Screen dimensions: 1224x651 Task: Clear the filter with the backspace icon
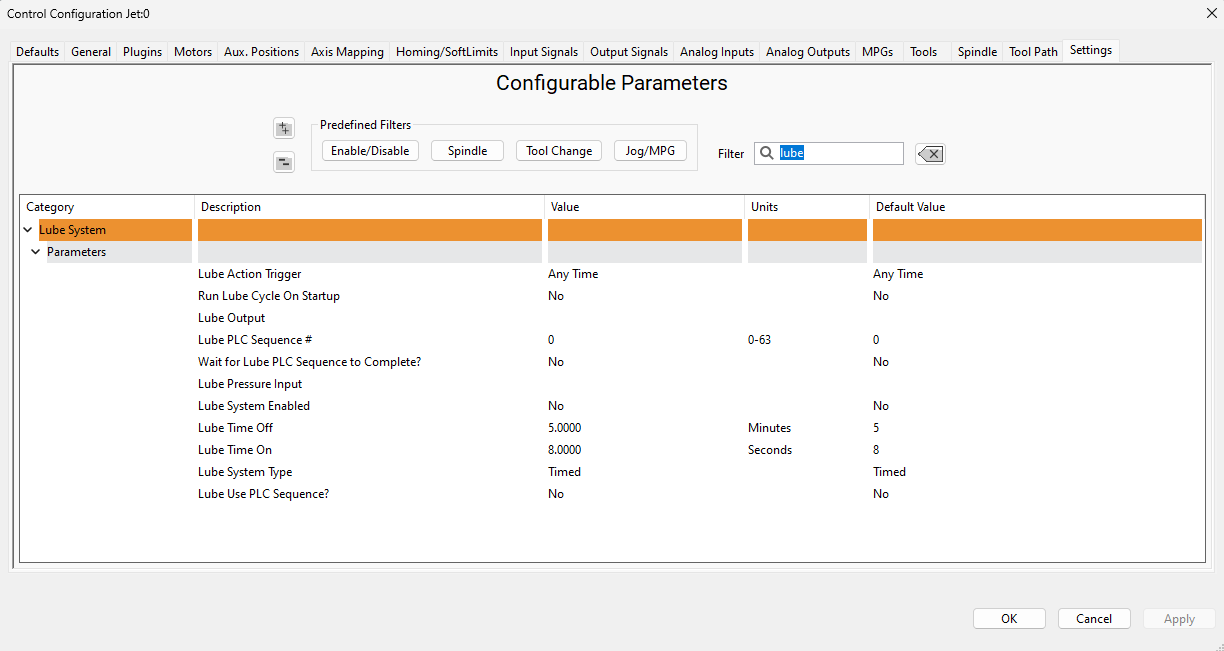pyautogui.click(x=930, y=153)
